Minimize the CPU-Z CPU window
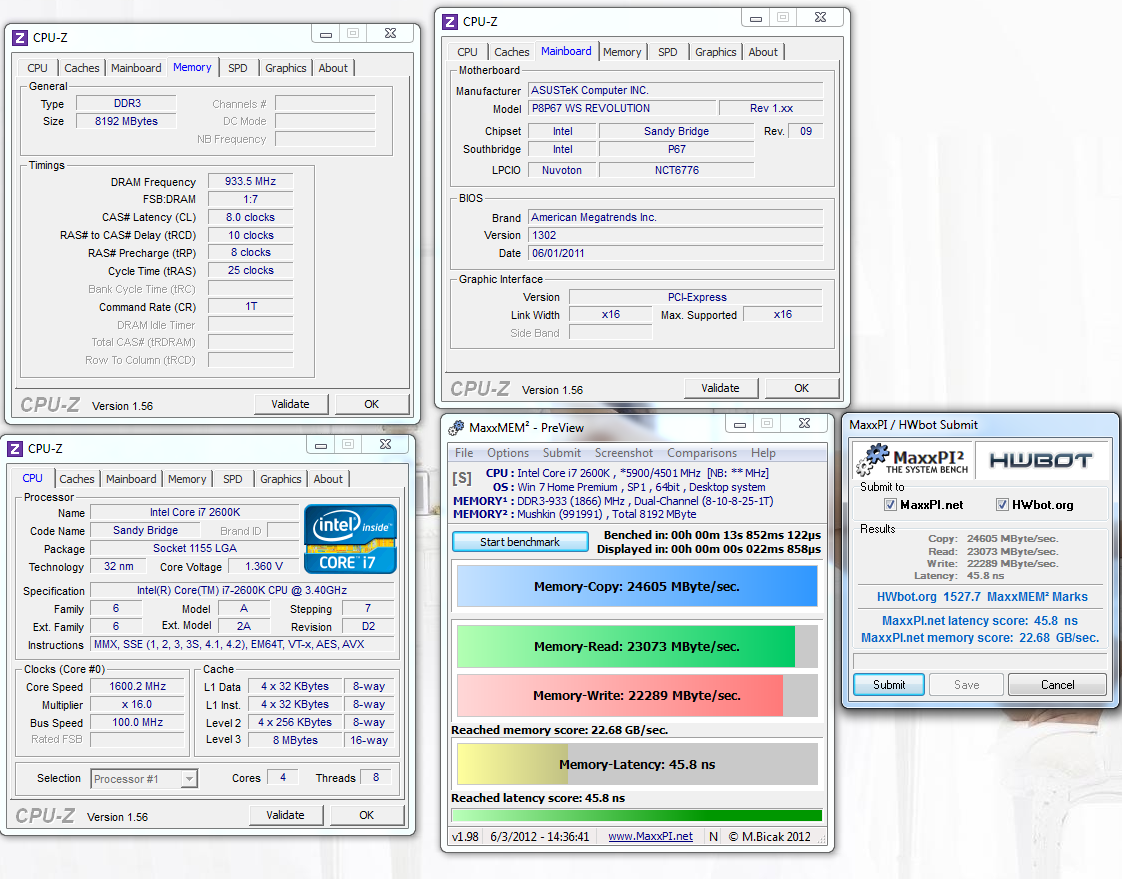This screenshot has height=879, width=1122. (321, 445)
